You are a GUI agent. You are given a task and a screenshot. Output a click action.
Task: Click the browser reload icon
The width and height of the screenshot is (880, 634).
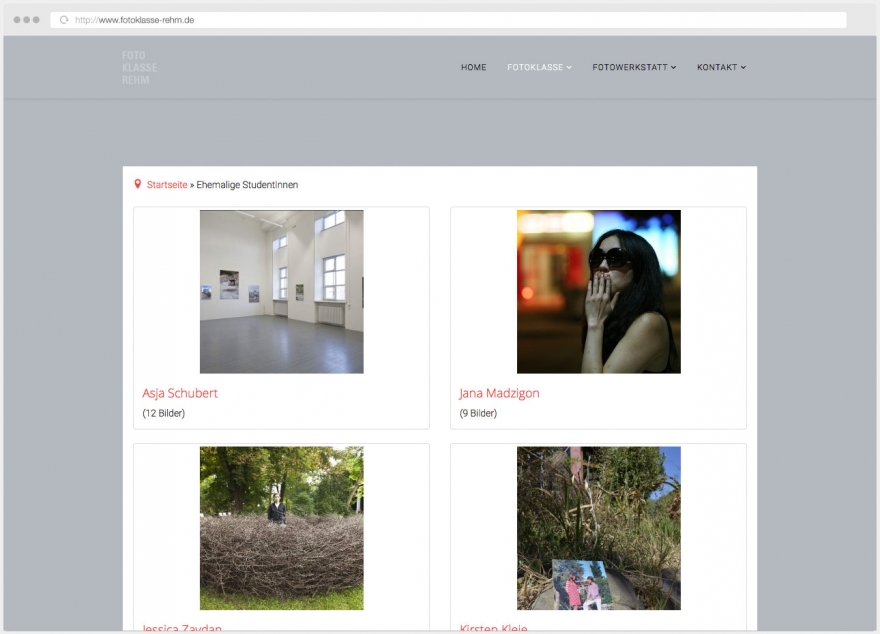click(64, 20)
